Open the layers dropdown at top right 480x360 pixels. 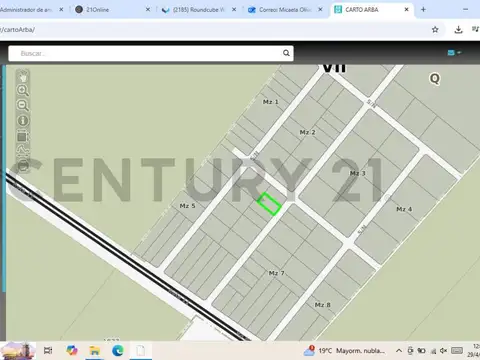[454, 53]
